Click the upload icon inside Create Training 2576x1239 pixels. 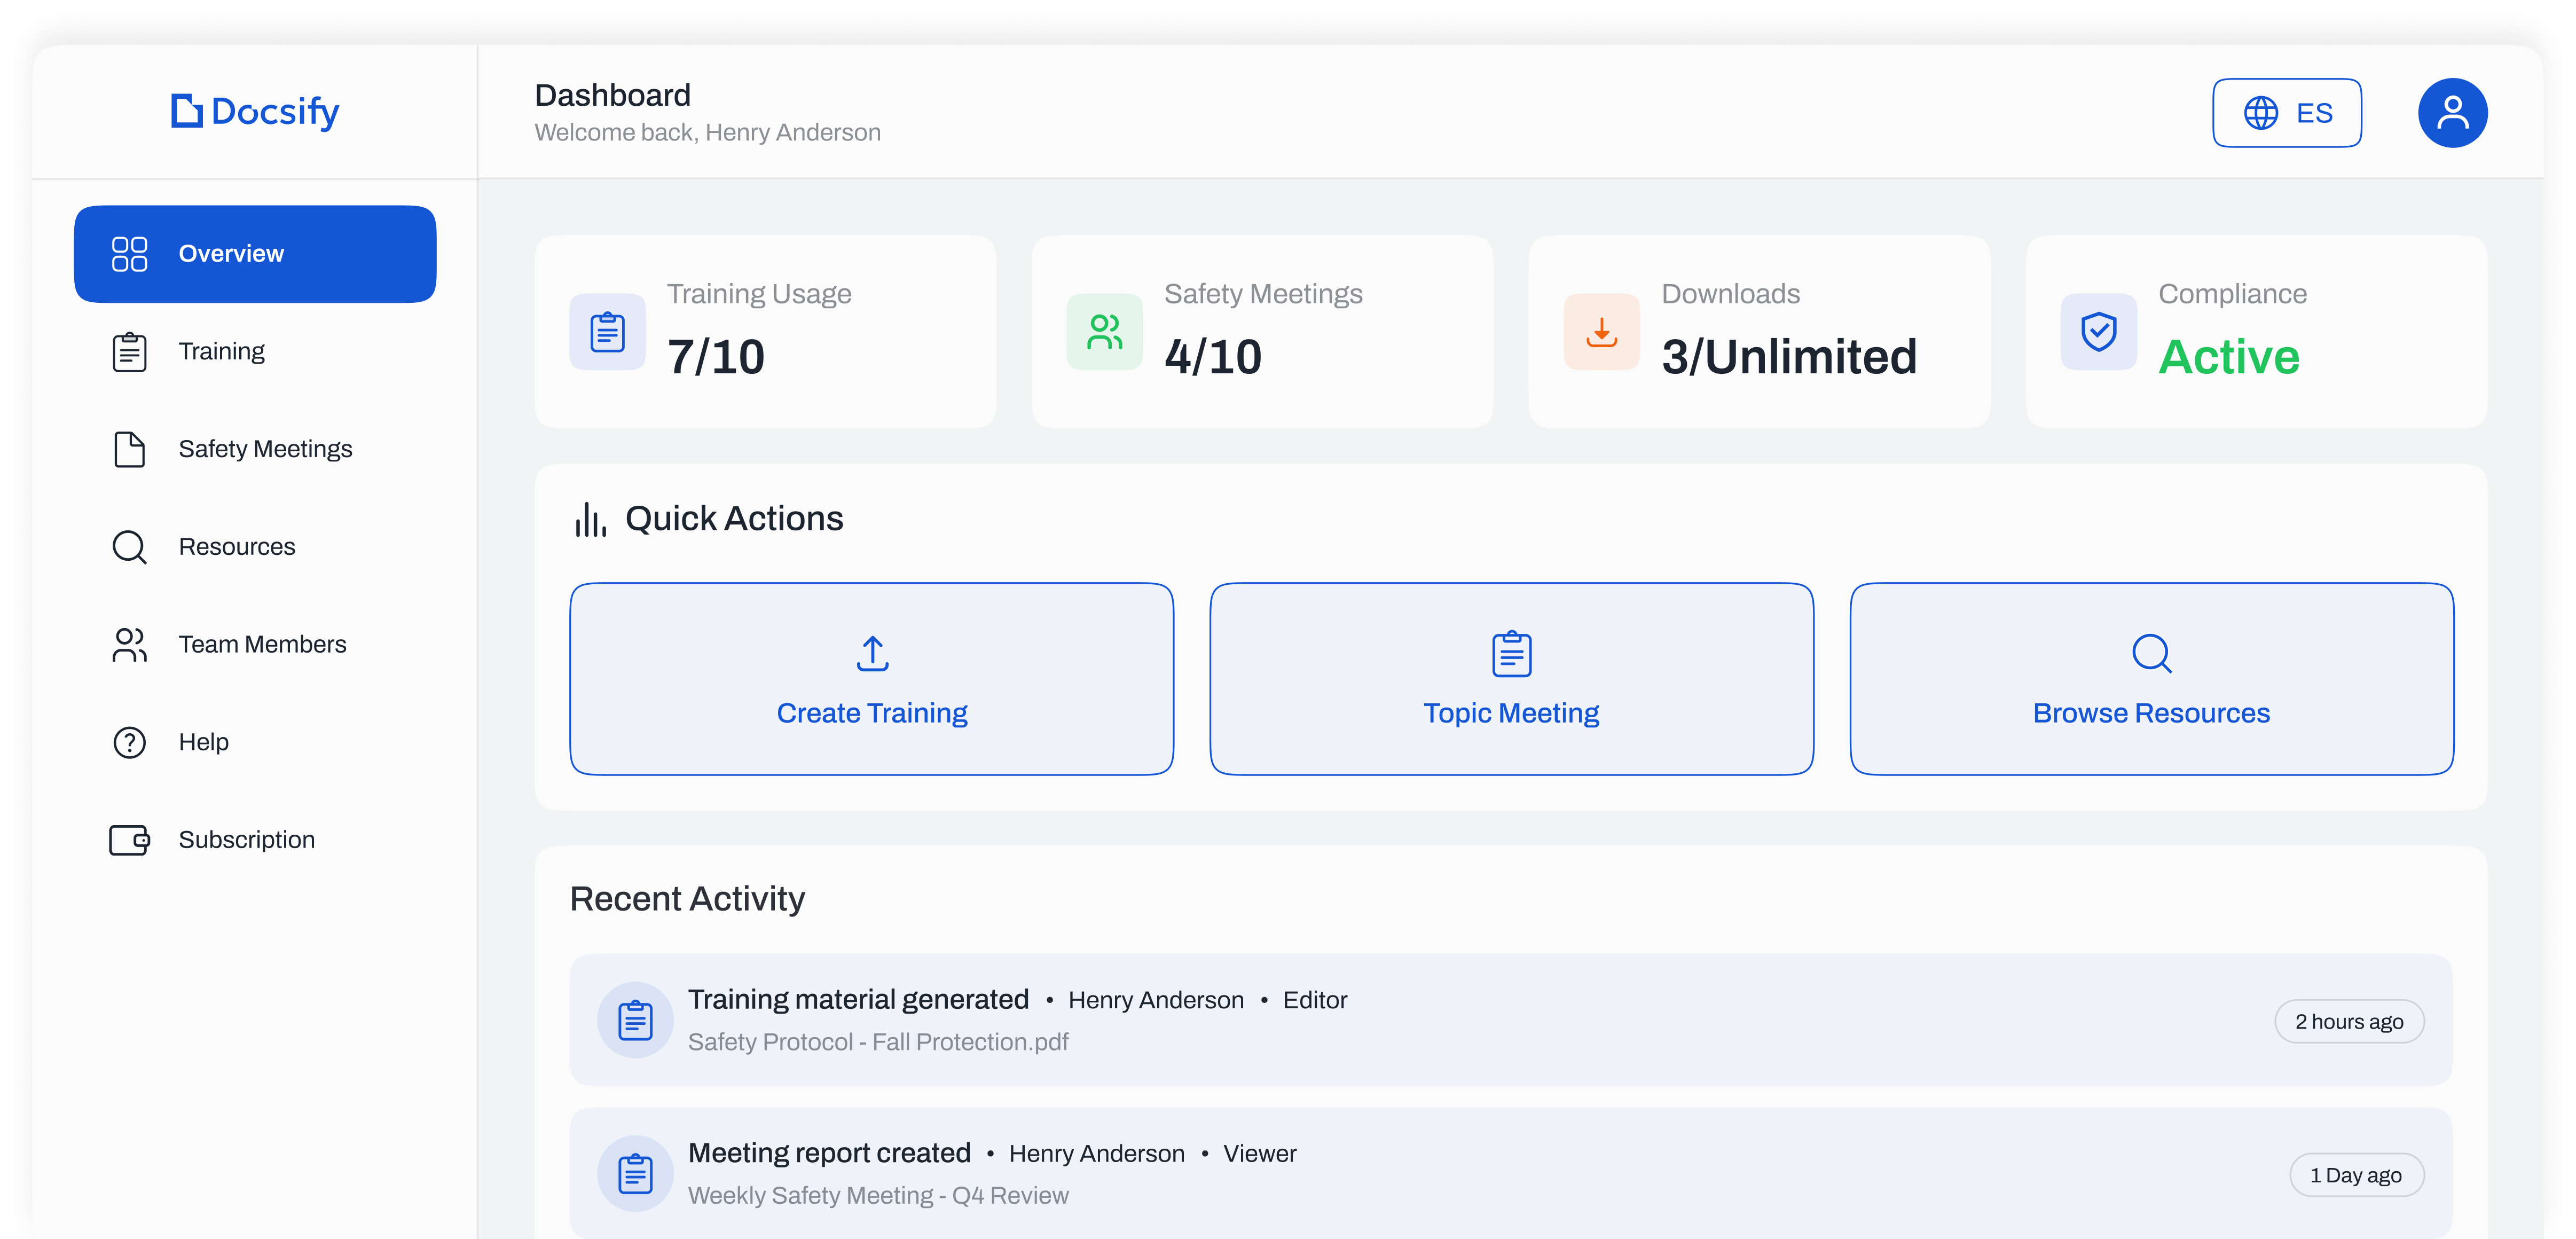click(x=871, y=654)
